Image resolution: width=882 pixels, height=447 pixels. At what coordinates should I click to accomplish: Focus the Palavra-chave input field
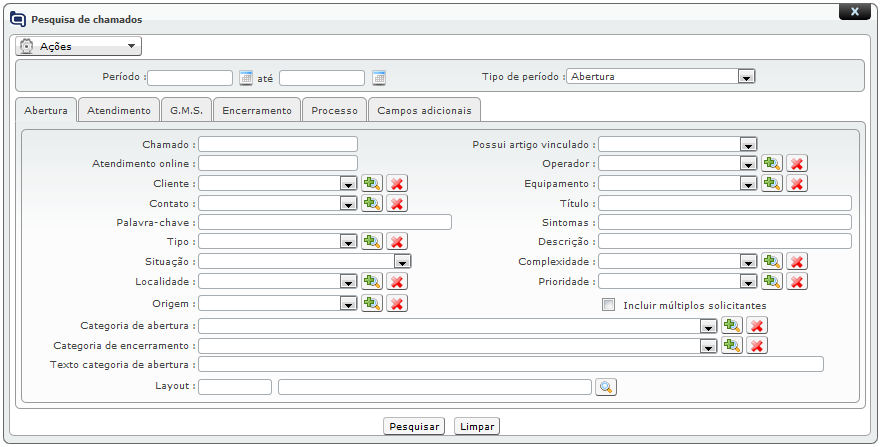tap(325, 222)
